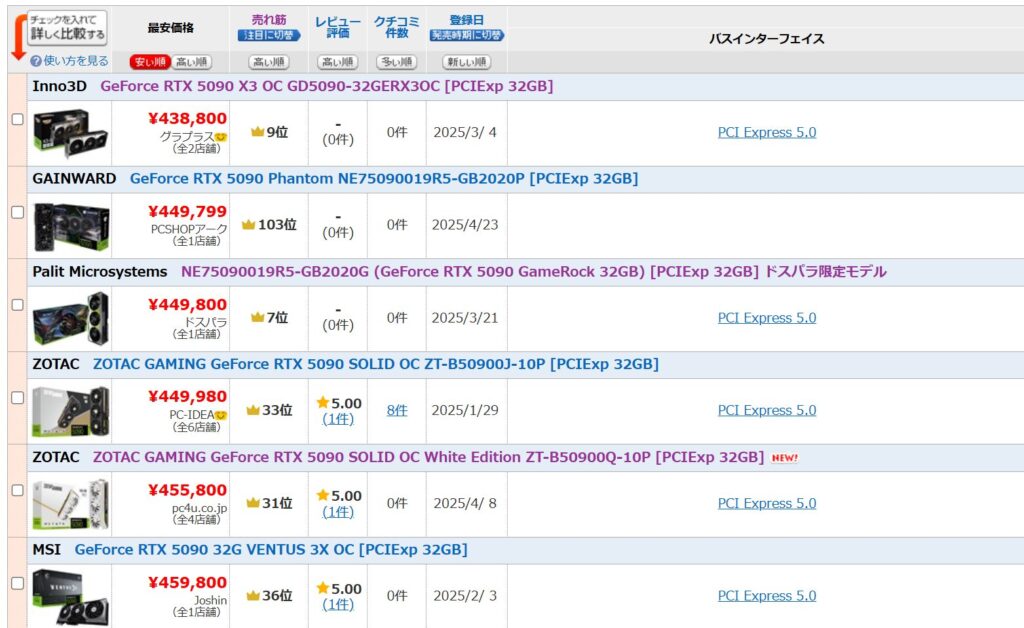Viewport: 1024px width, 628px height.
Task: Open ZOTAC SOLID OC ZT-B50900J-10P product link
Action: (x=376, y=364)
